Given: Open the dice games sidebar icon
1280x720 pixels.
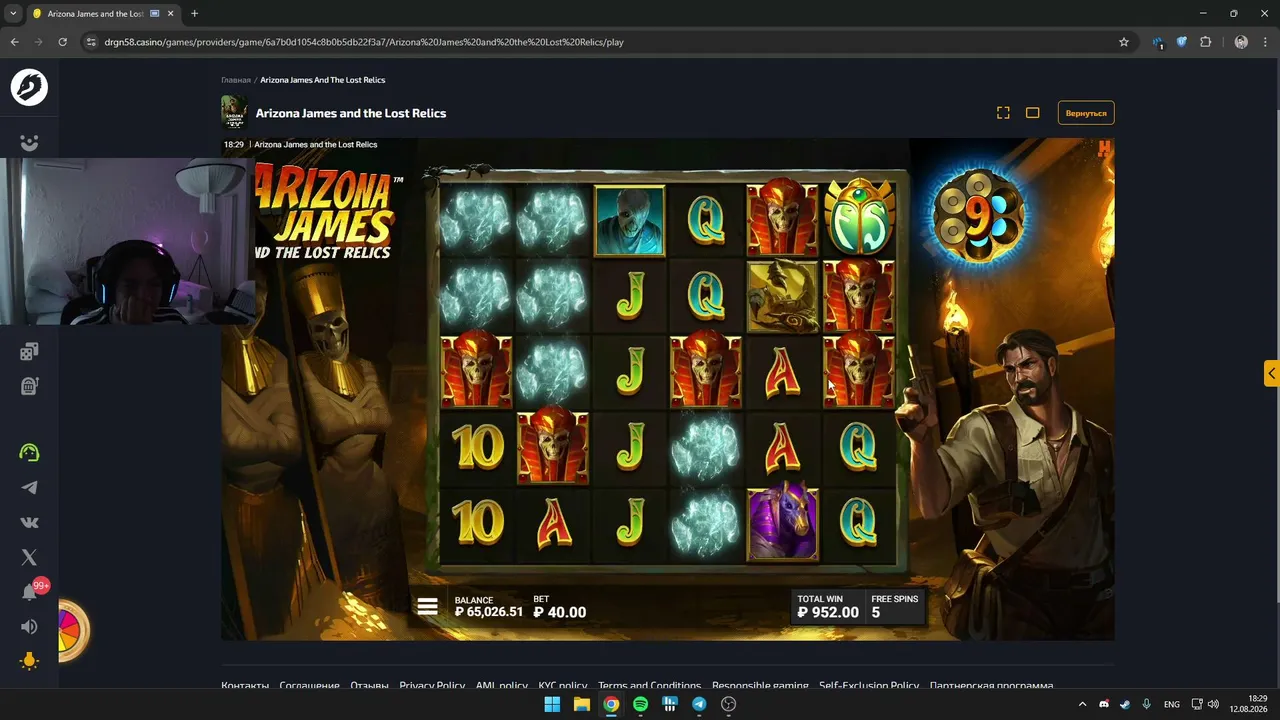Looking at the screenshot, I should (29, 351).
